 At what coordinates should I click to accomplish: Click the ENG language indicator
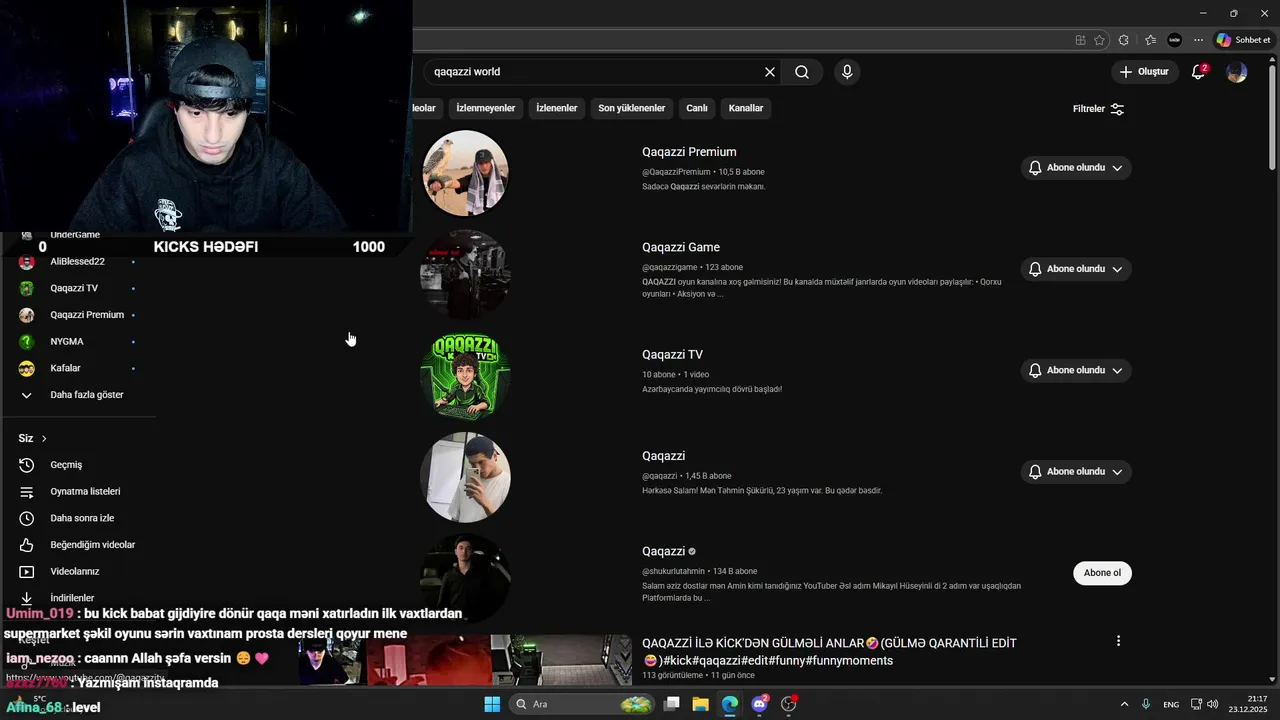coord(1170,705)
